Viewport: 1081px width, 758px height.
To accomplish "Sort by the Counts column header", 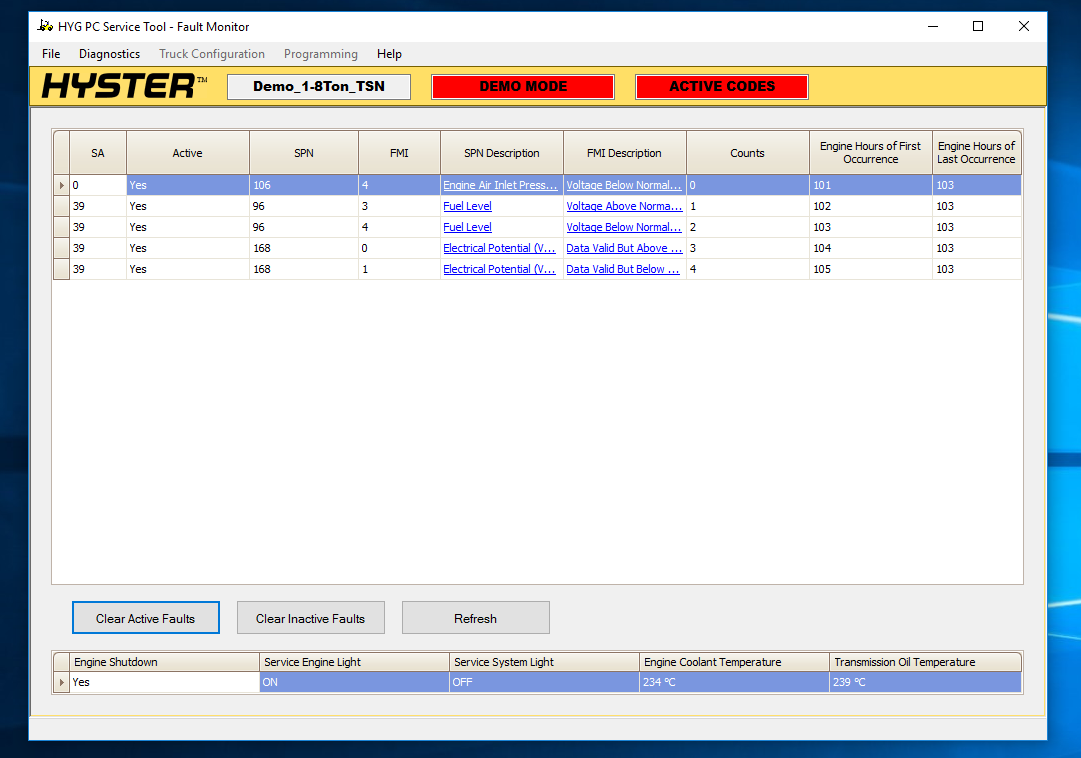I will click(x=747, y=153).
